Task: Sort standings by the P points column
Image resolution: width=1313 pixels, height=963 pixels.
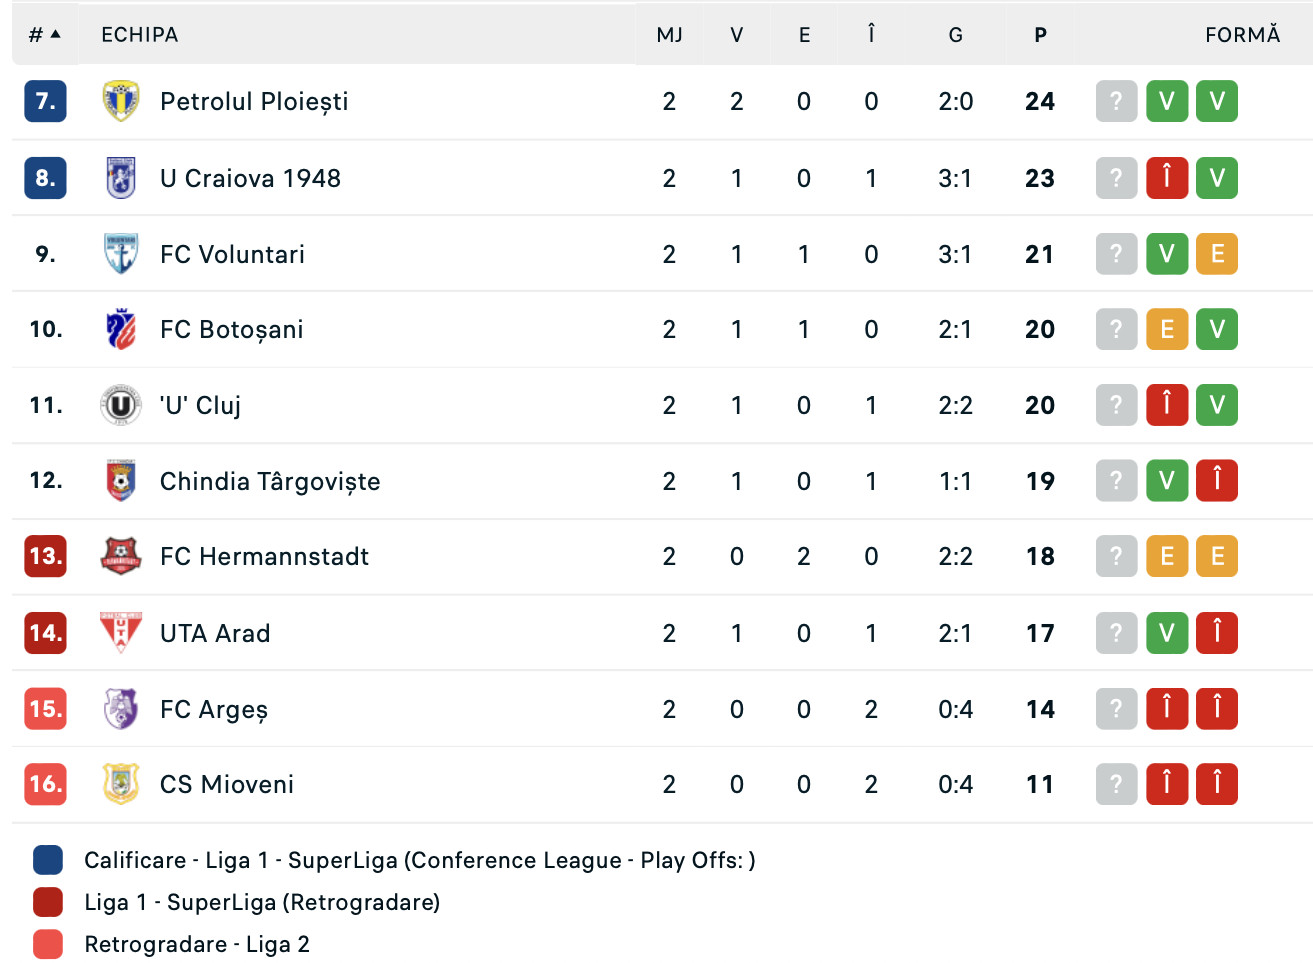Action: point(1040,35)
